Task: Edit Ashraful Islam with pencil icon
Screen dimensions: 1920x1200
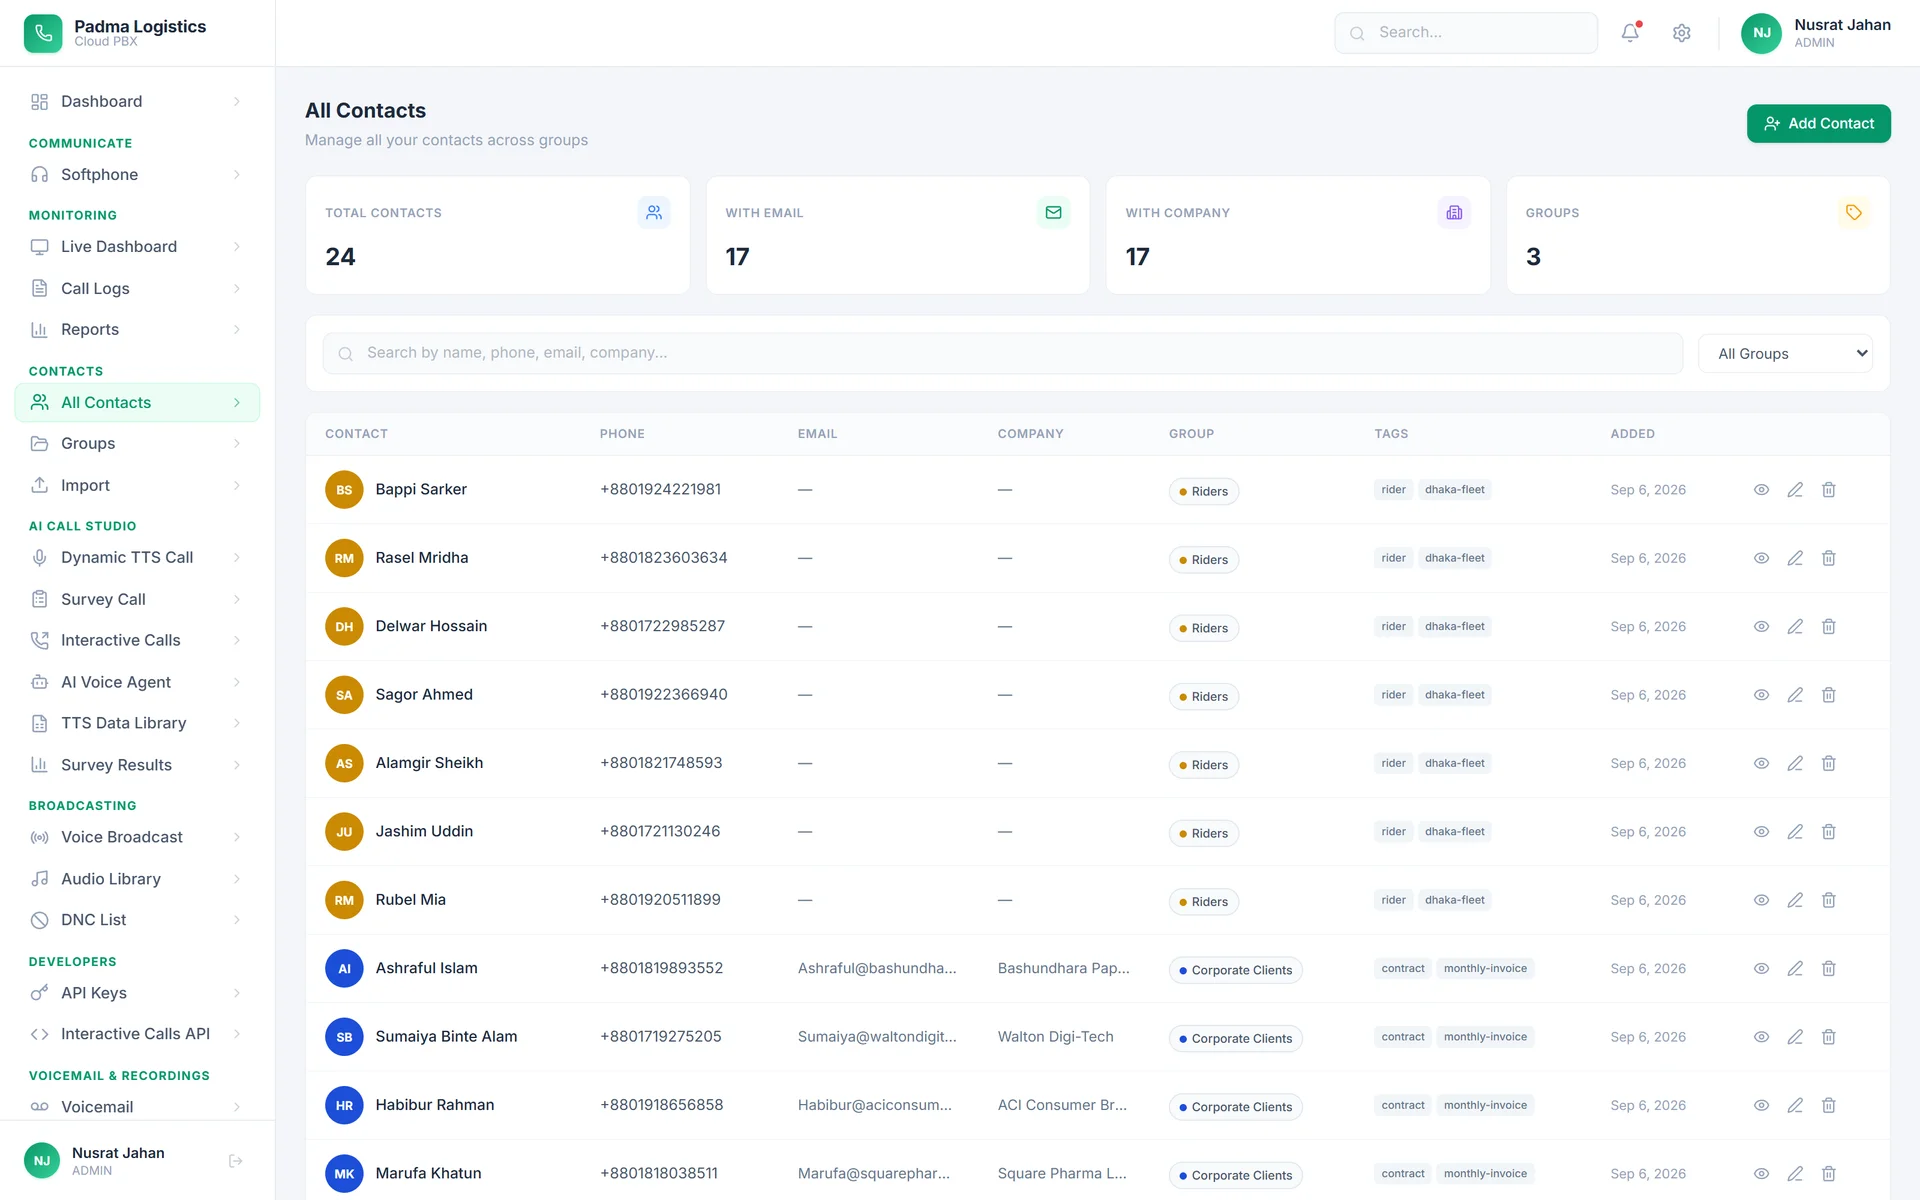Action: (1795, 969)
